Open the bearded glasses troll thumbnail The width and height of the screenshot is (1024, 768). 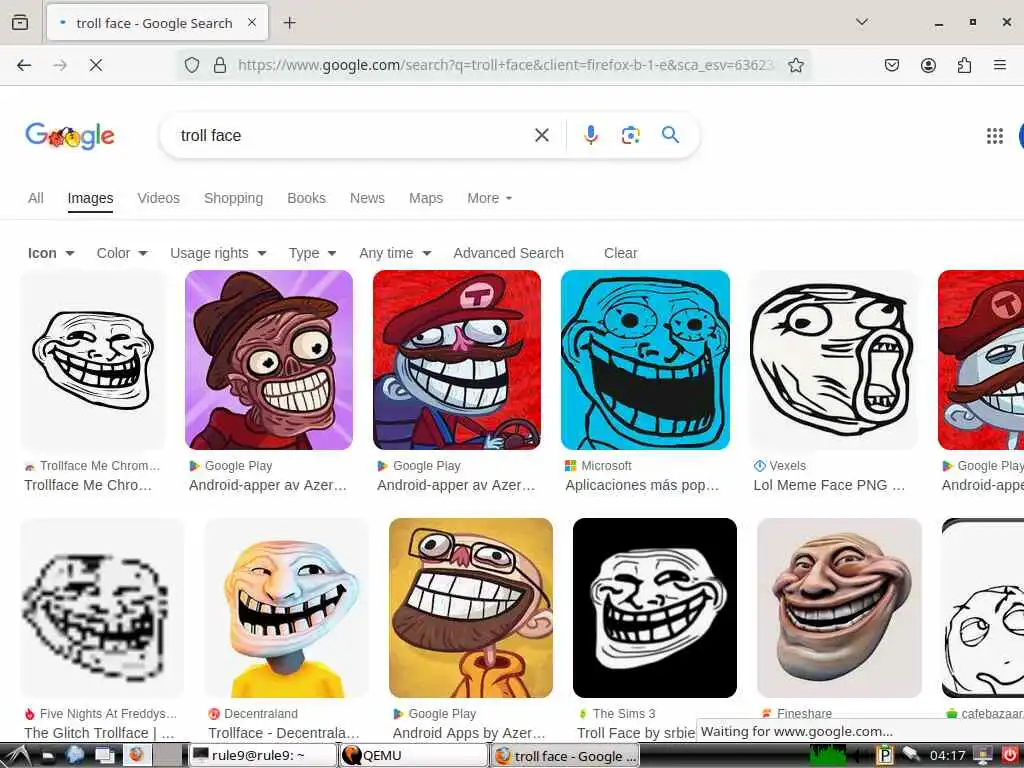pyautogui.click(x=471, y=608)
